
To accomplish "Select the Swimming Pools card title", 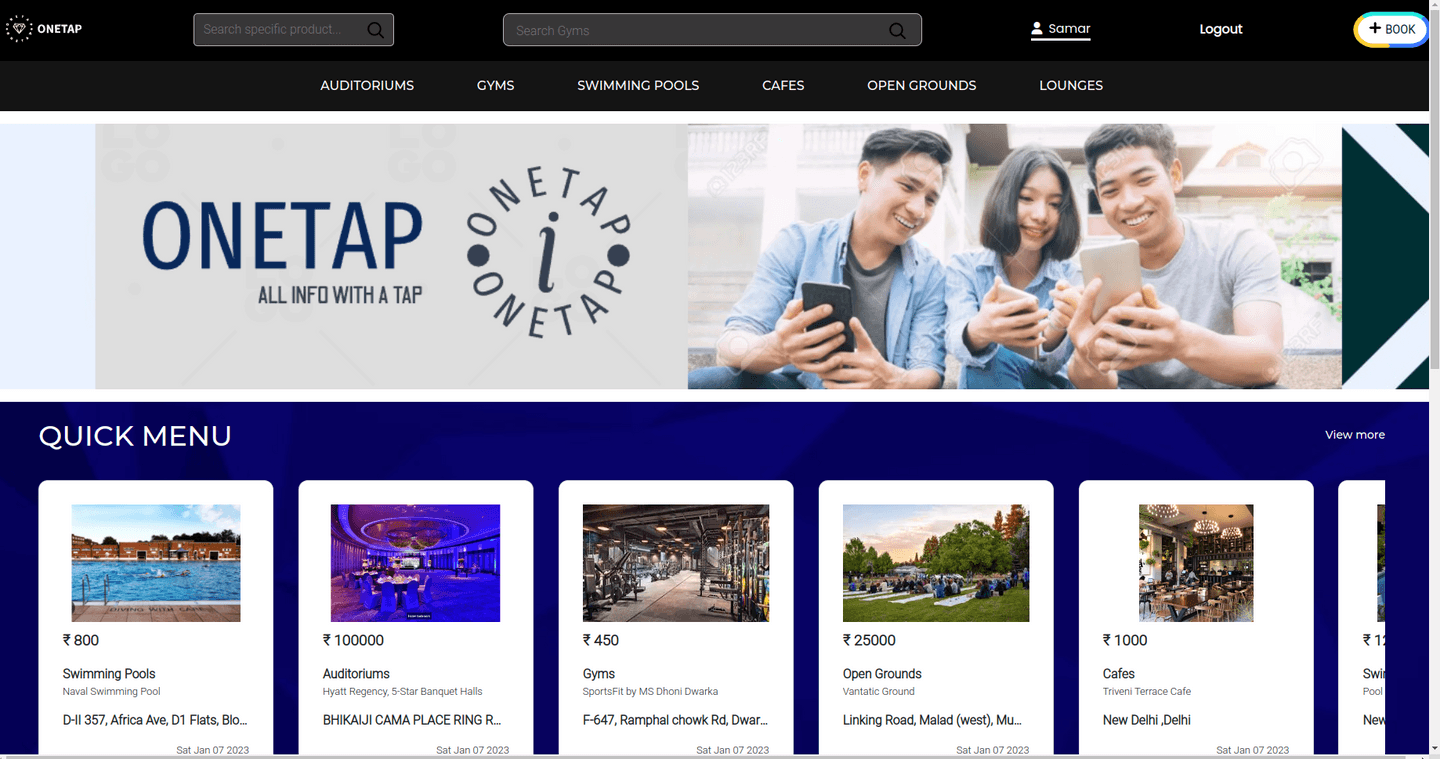I will (x=109, y=674).
